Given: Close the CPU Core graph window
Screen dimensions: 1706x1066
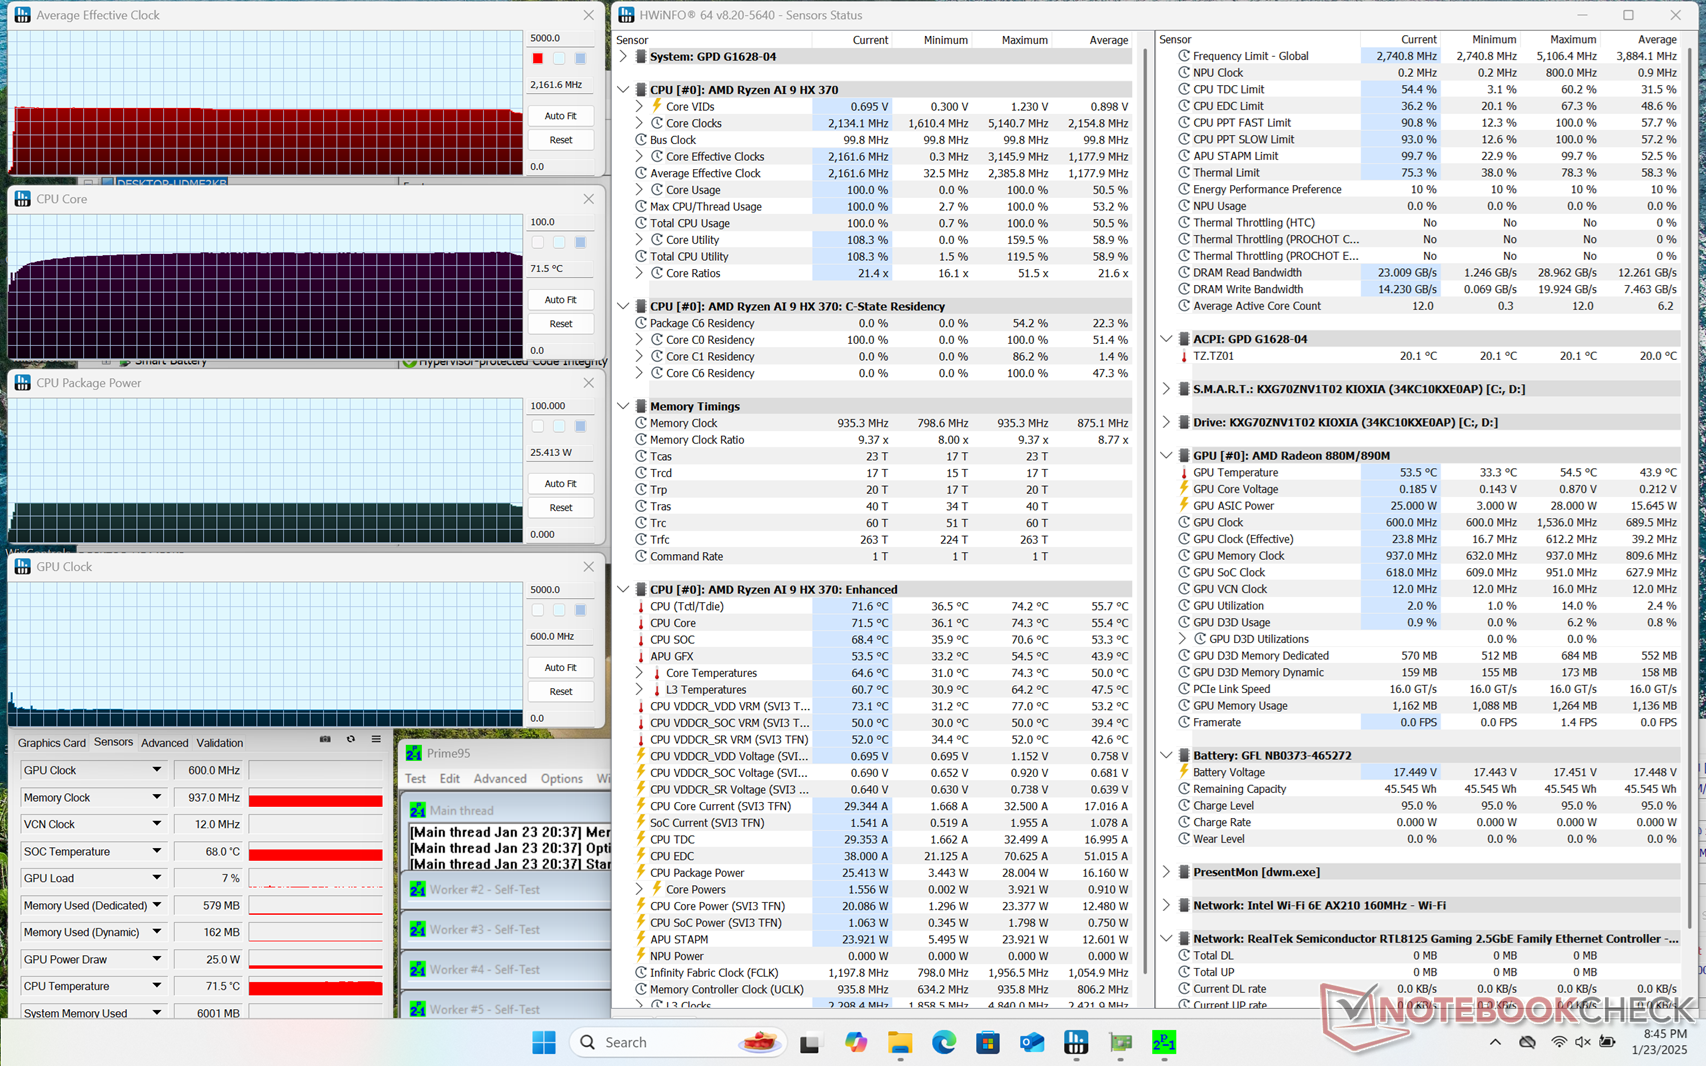Looking at the screenshot, I should (589, 199).
